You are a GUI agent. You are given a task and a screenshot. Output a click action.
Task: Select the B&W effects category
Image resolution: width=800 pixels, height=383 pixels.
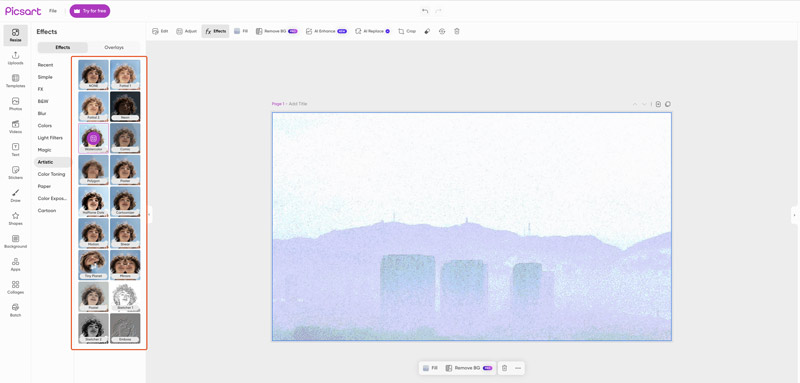click(x=42, y=101)
